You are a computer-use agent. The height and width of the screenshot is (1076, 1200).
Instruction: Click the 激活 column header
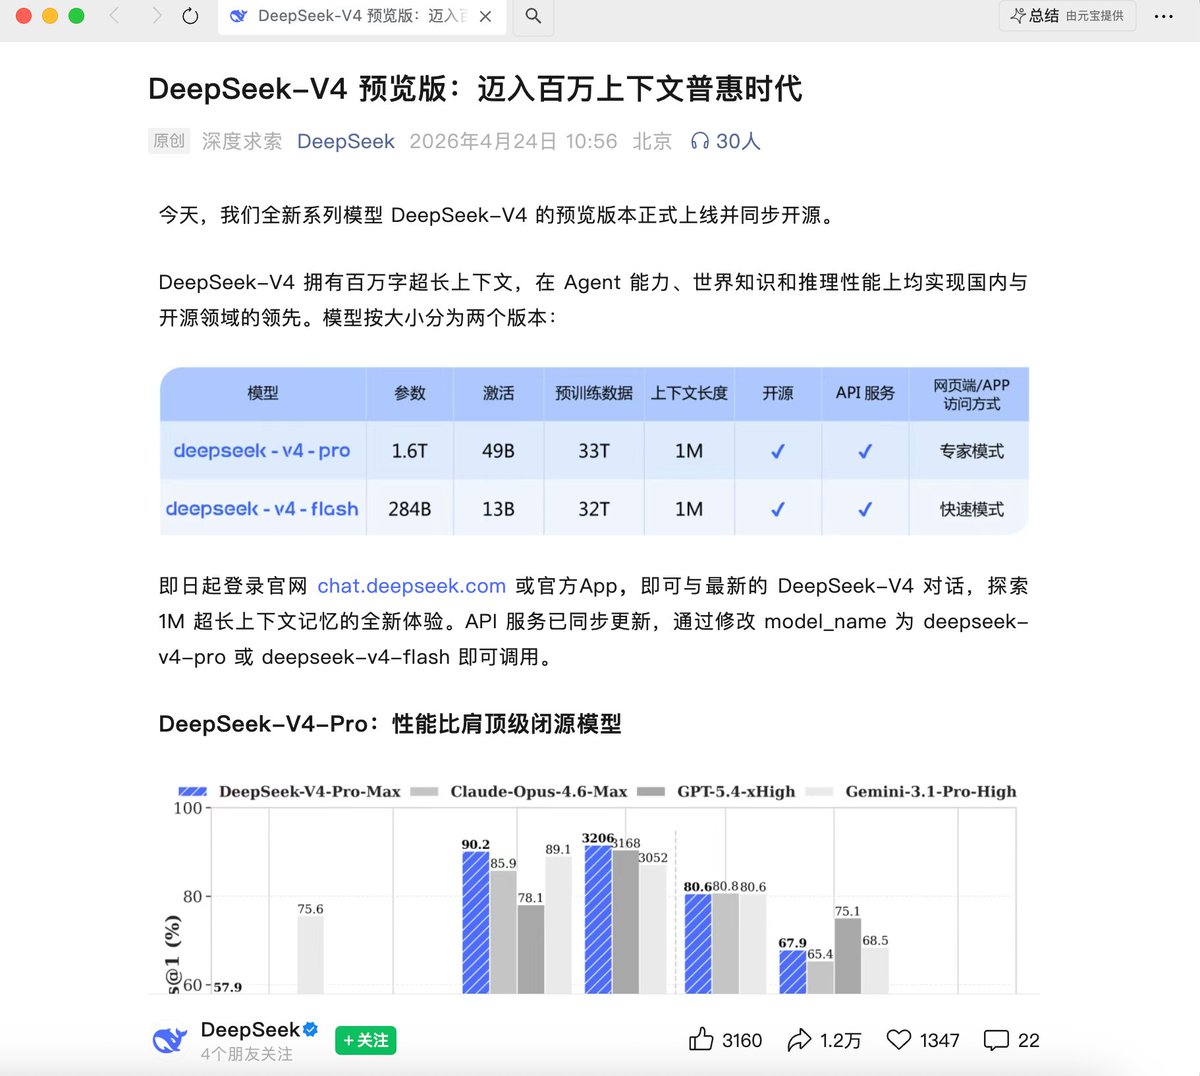(498, 393)
